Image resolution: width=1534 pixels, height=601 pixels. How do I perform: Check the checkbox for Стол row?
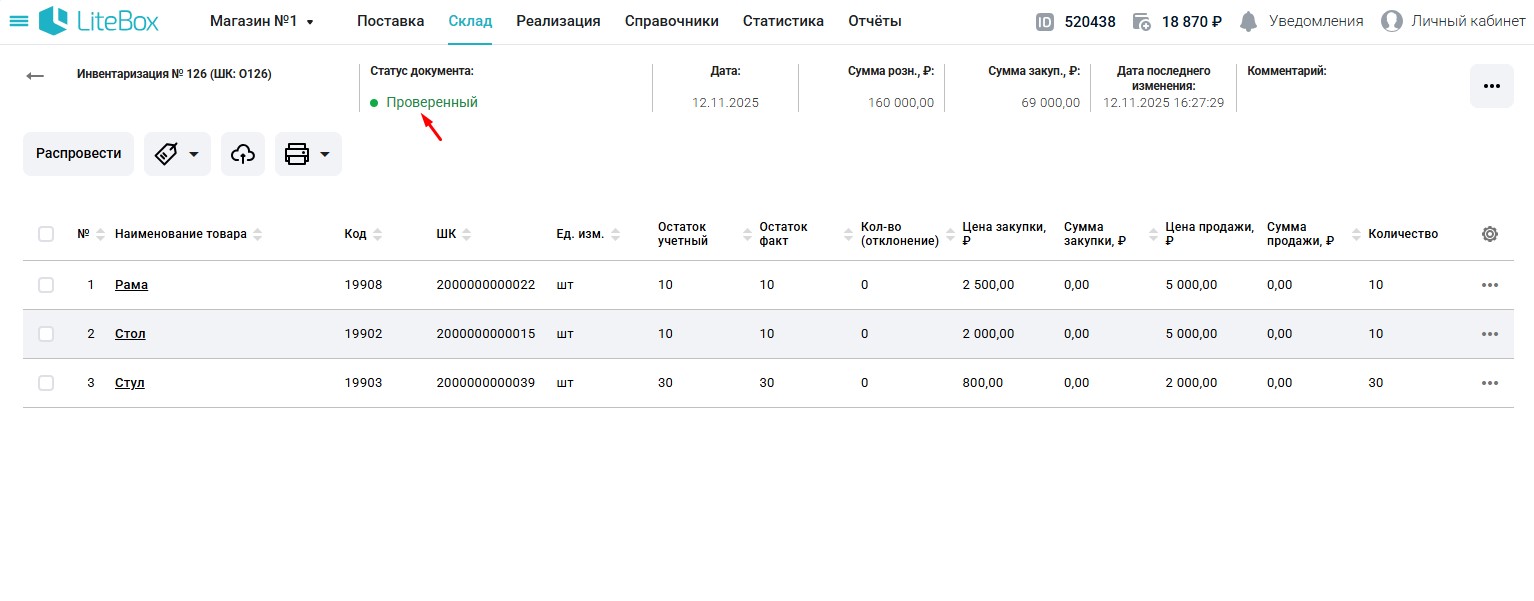tap(46, 334)
